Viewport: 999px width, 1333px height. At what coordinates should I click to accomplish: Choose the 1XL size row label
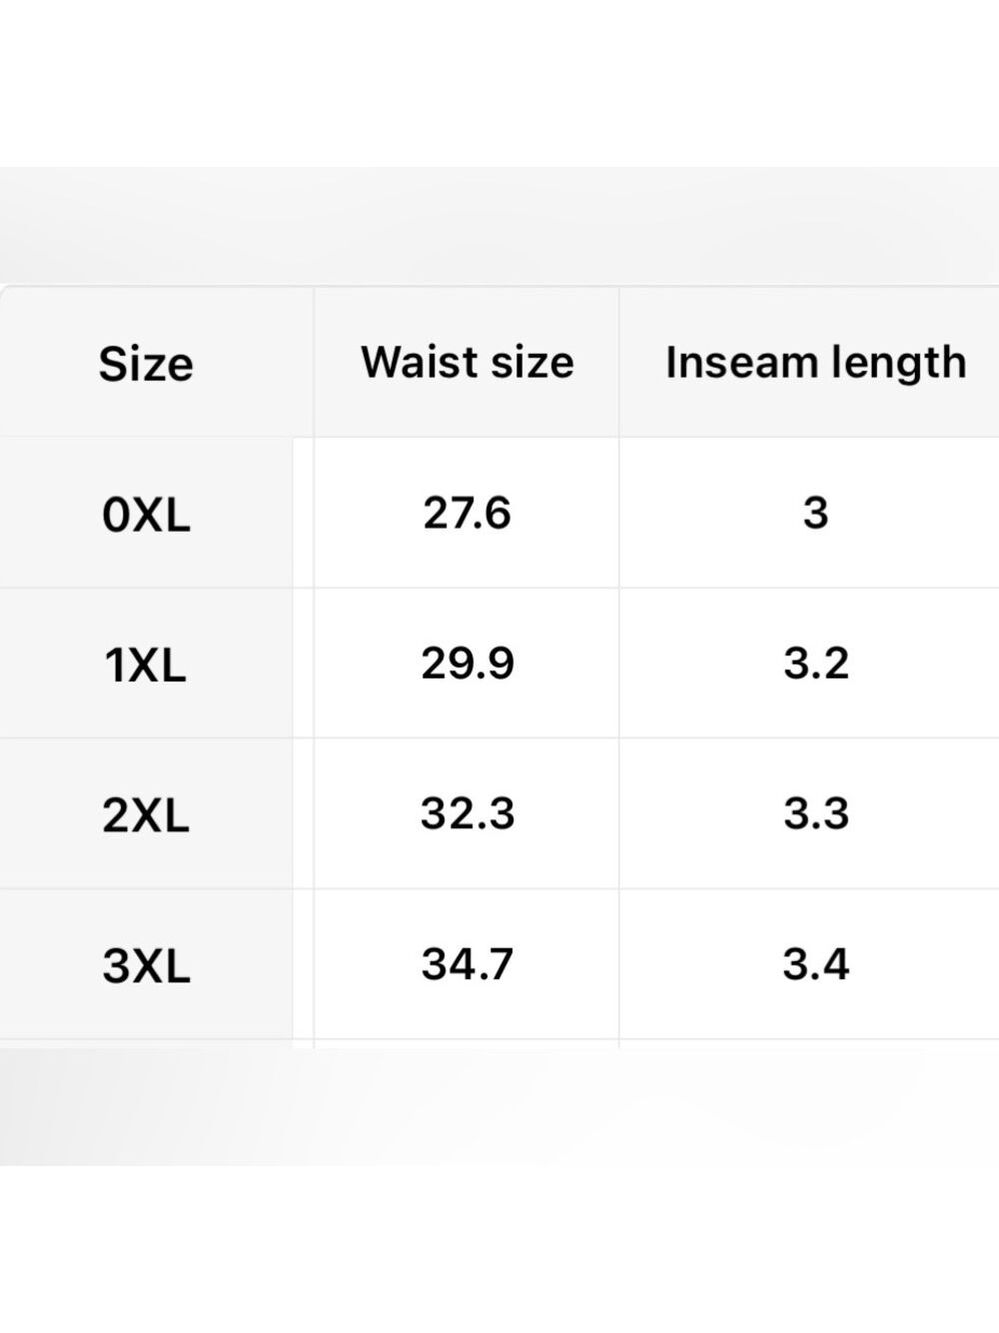pyautogui.click(x=146, y=664)
